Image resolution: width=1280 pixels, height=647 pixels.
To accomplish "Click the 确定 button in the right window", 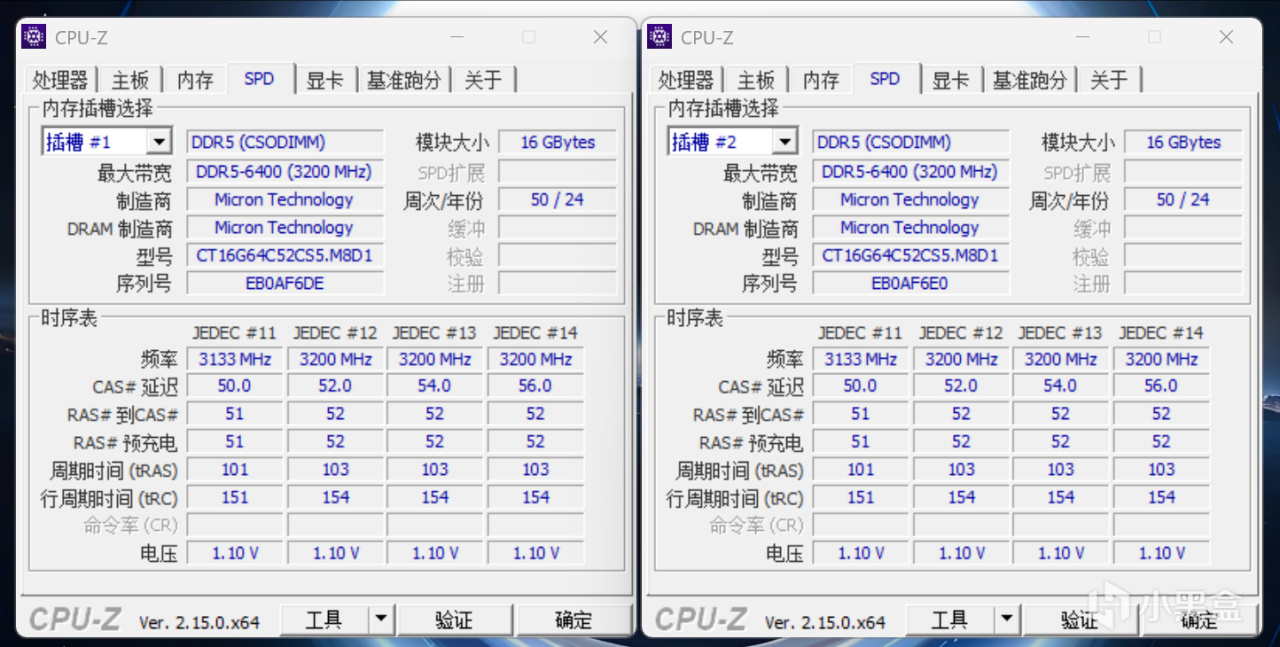I will click(1199, 620).
